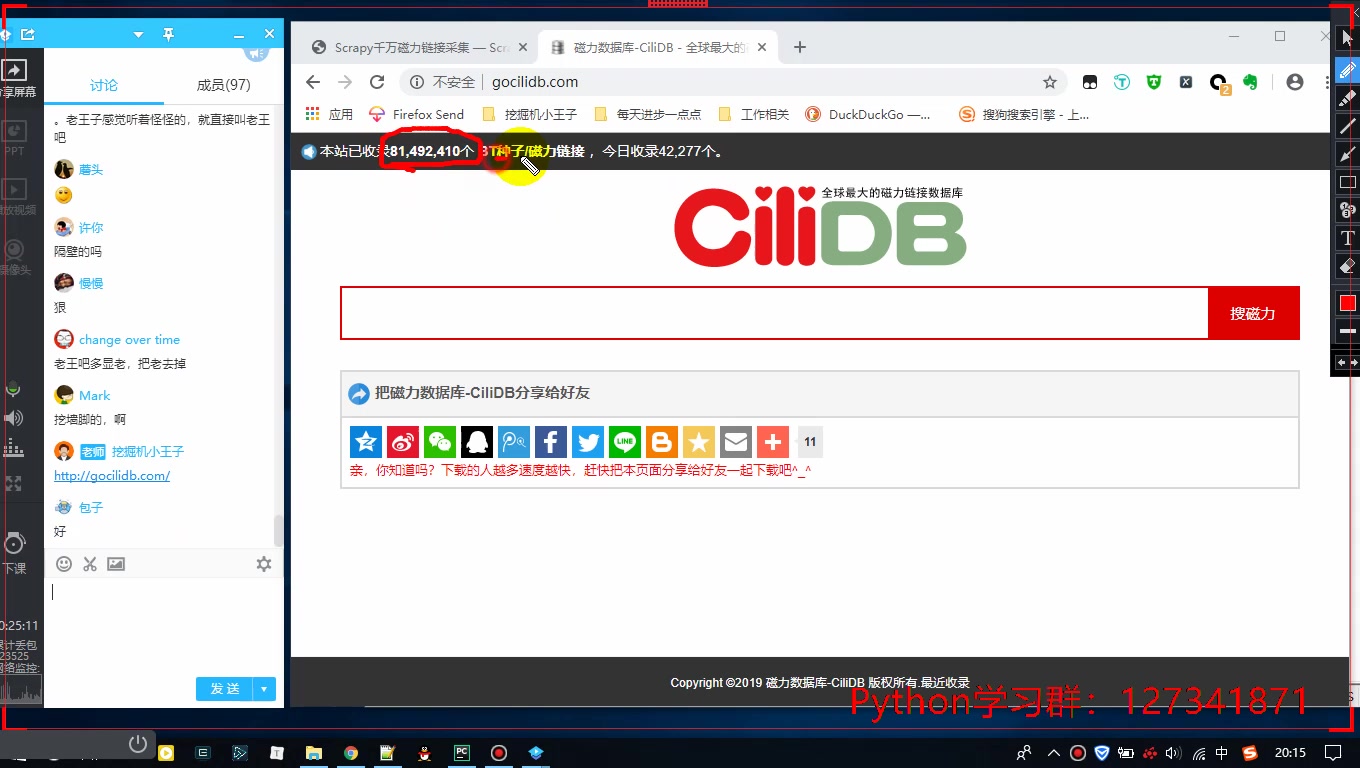
Task: Share to Twitter icon
Action: click(x=588, y=442)
